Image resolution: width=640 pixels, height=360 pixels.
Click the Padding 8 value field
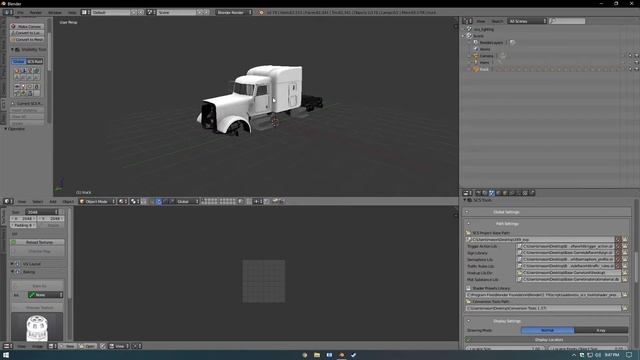[24, 225]
